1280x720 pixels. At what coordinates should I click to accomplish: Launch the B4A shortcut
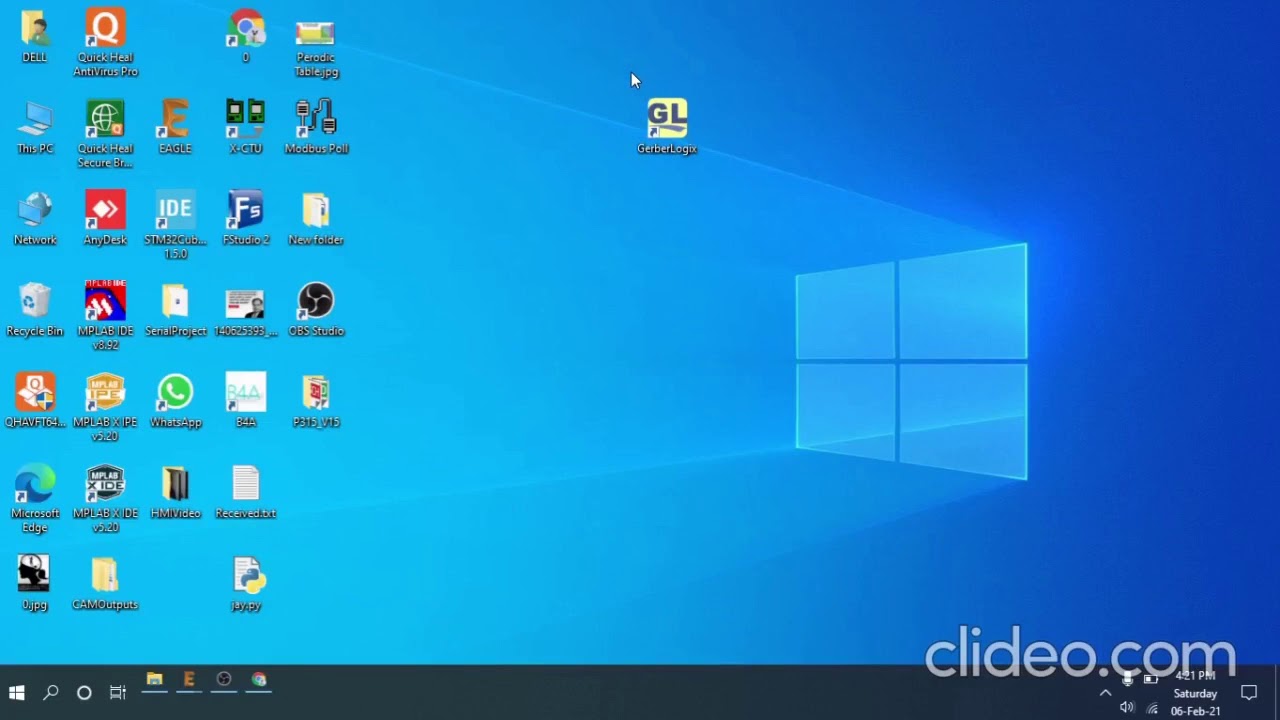coord(246,400)
